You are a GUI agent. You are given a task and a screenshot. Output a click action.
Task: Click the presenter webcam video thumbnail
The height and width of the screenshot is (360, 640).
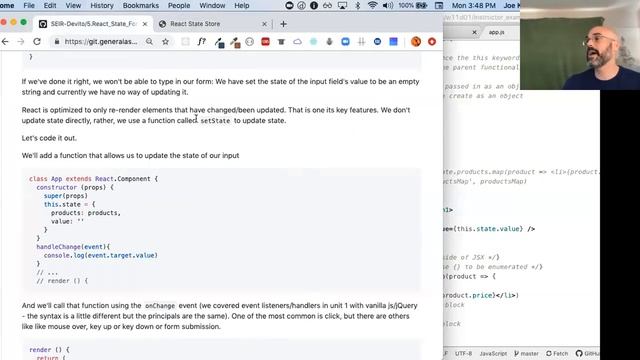tap(580, 45)
